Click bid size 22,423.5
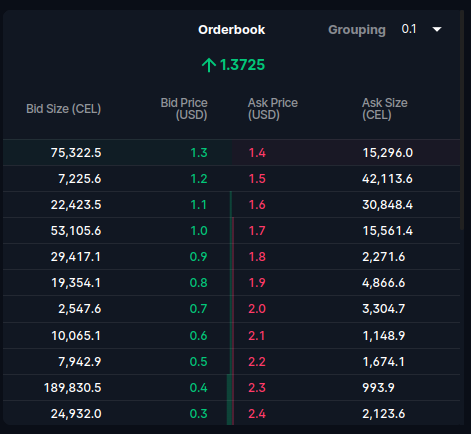 [x=76, y=205]
